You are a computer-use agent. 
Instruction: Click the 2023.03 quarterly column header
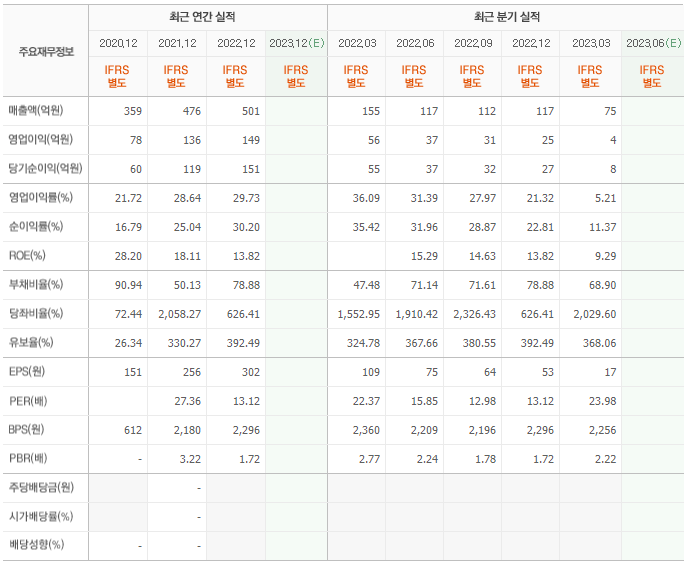click(591, 43)
